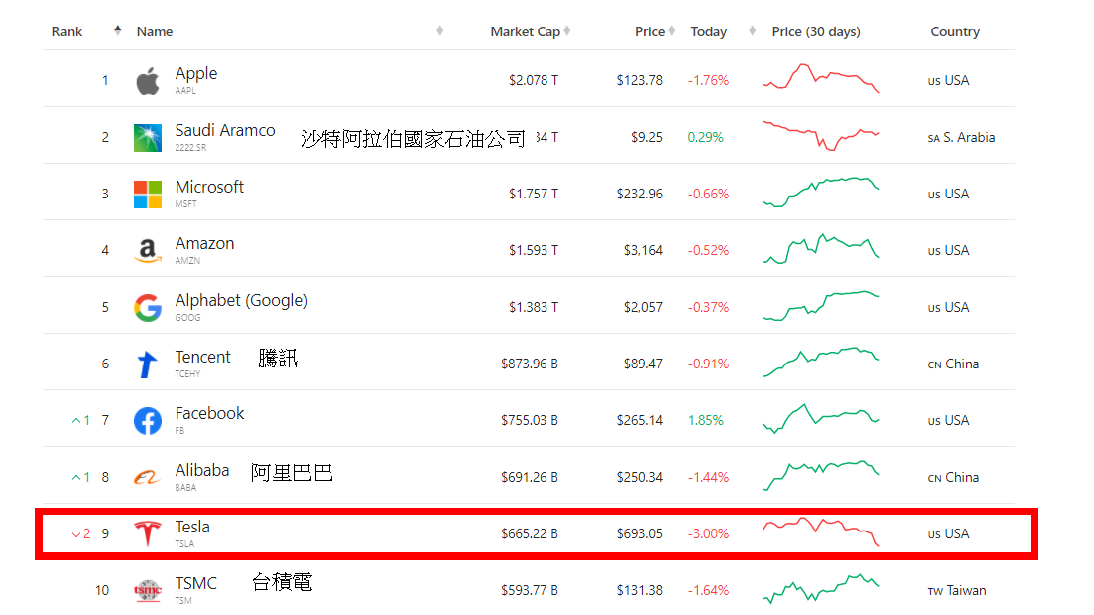Image resolution: width=1094 pixels, height=615 pixels.
Task: Open Microsoft 30-day price chart
Action: tap(820, 192)
